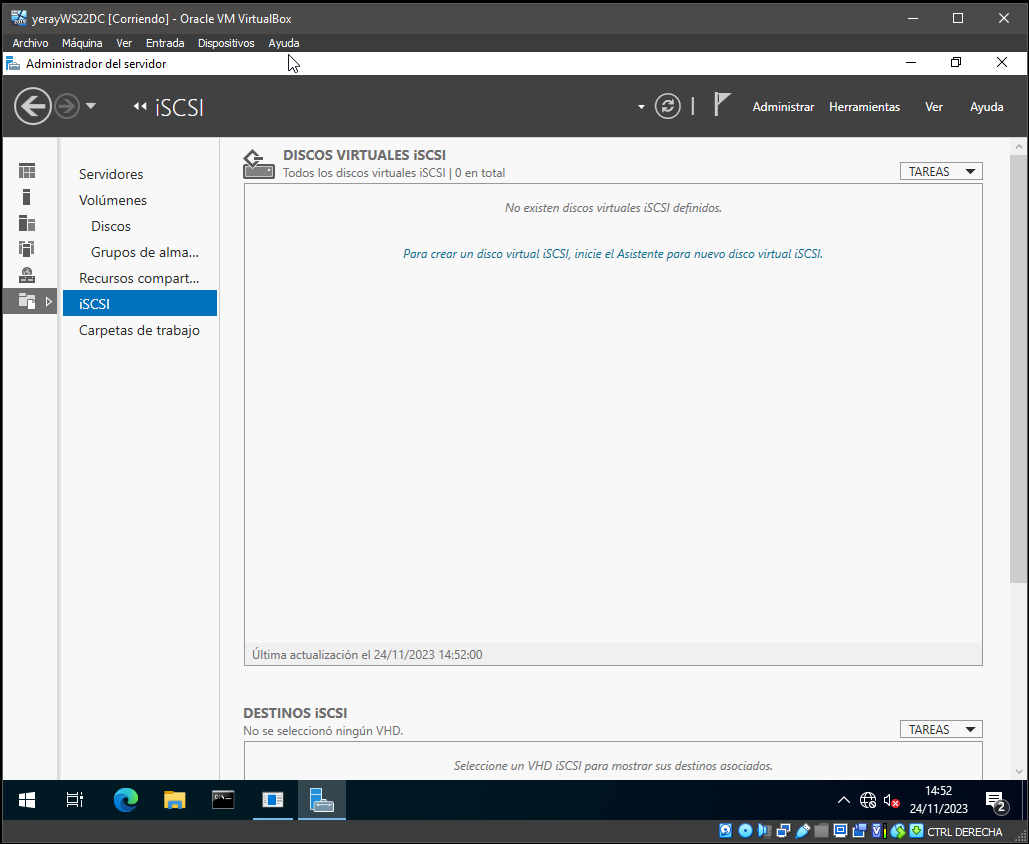Open VirtualBox Máquina menu
This screenshot has width=1029, height=844.
click(x=82, y=43)
